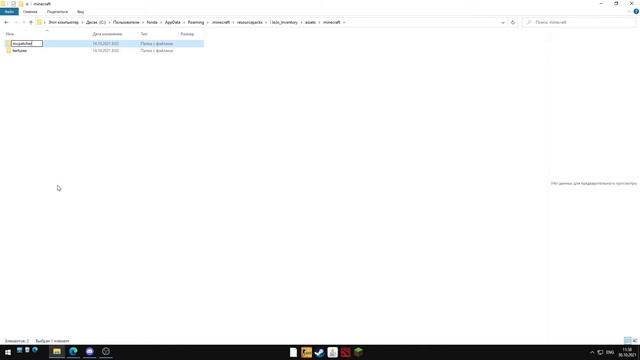Screen dimensions: 640x360
Task: Navigate to resourcepacks breadcrumb
Action: [x=250, y=22]
